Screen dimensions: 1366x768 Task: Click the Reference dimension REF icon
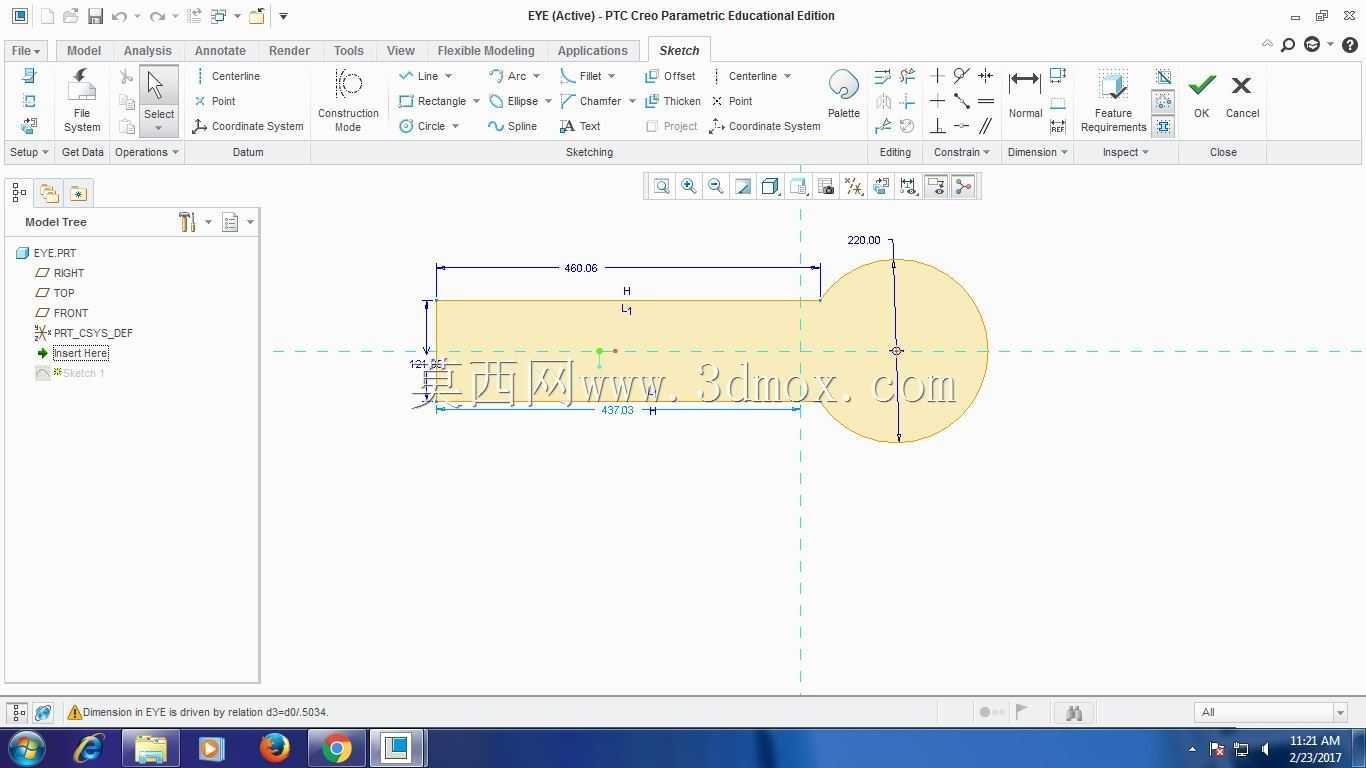[x=1058, y=126]
